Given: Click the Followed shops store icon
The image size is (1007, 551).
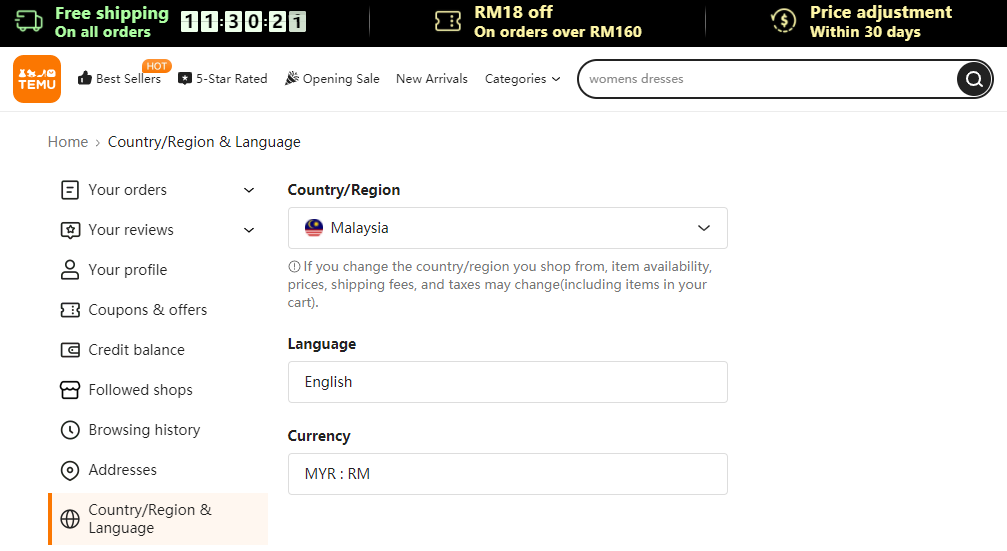Looking at the screenshot, I should point(70,390).
